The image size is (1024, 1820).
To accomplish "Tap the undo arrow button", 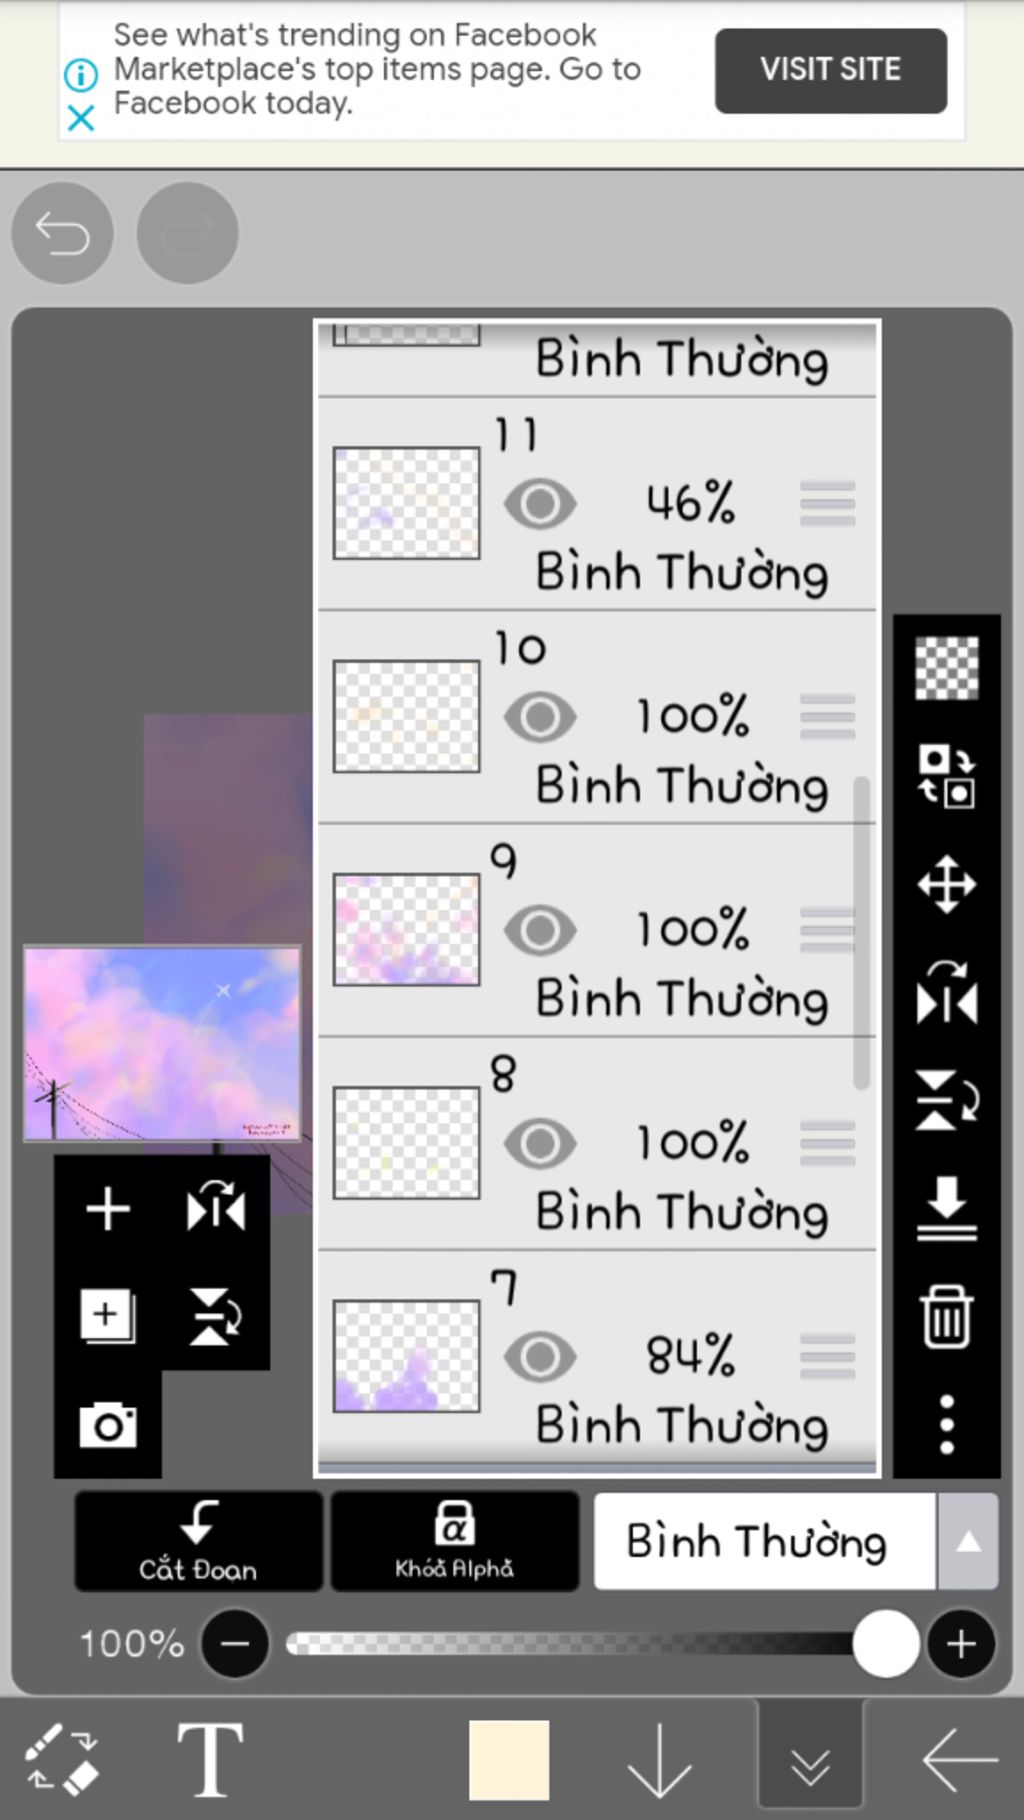I will point(62,234).
